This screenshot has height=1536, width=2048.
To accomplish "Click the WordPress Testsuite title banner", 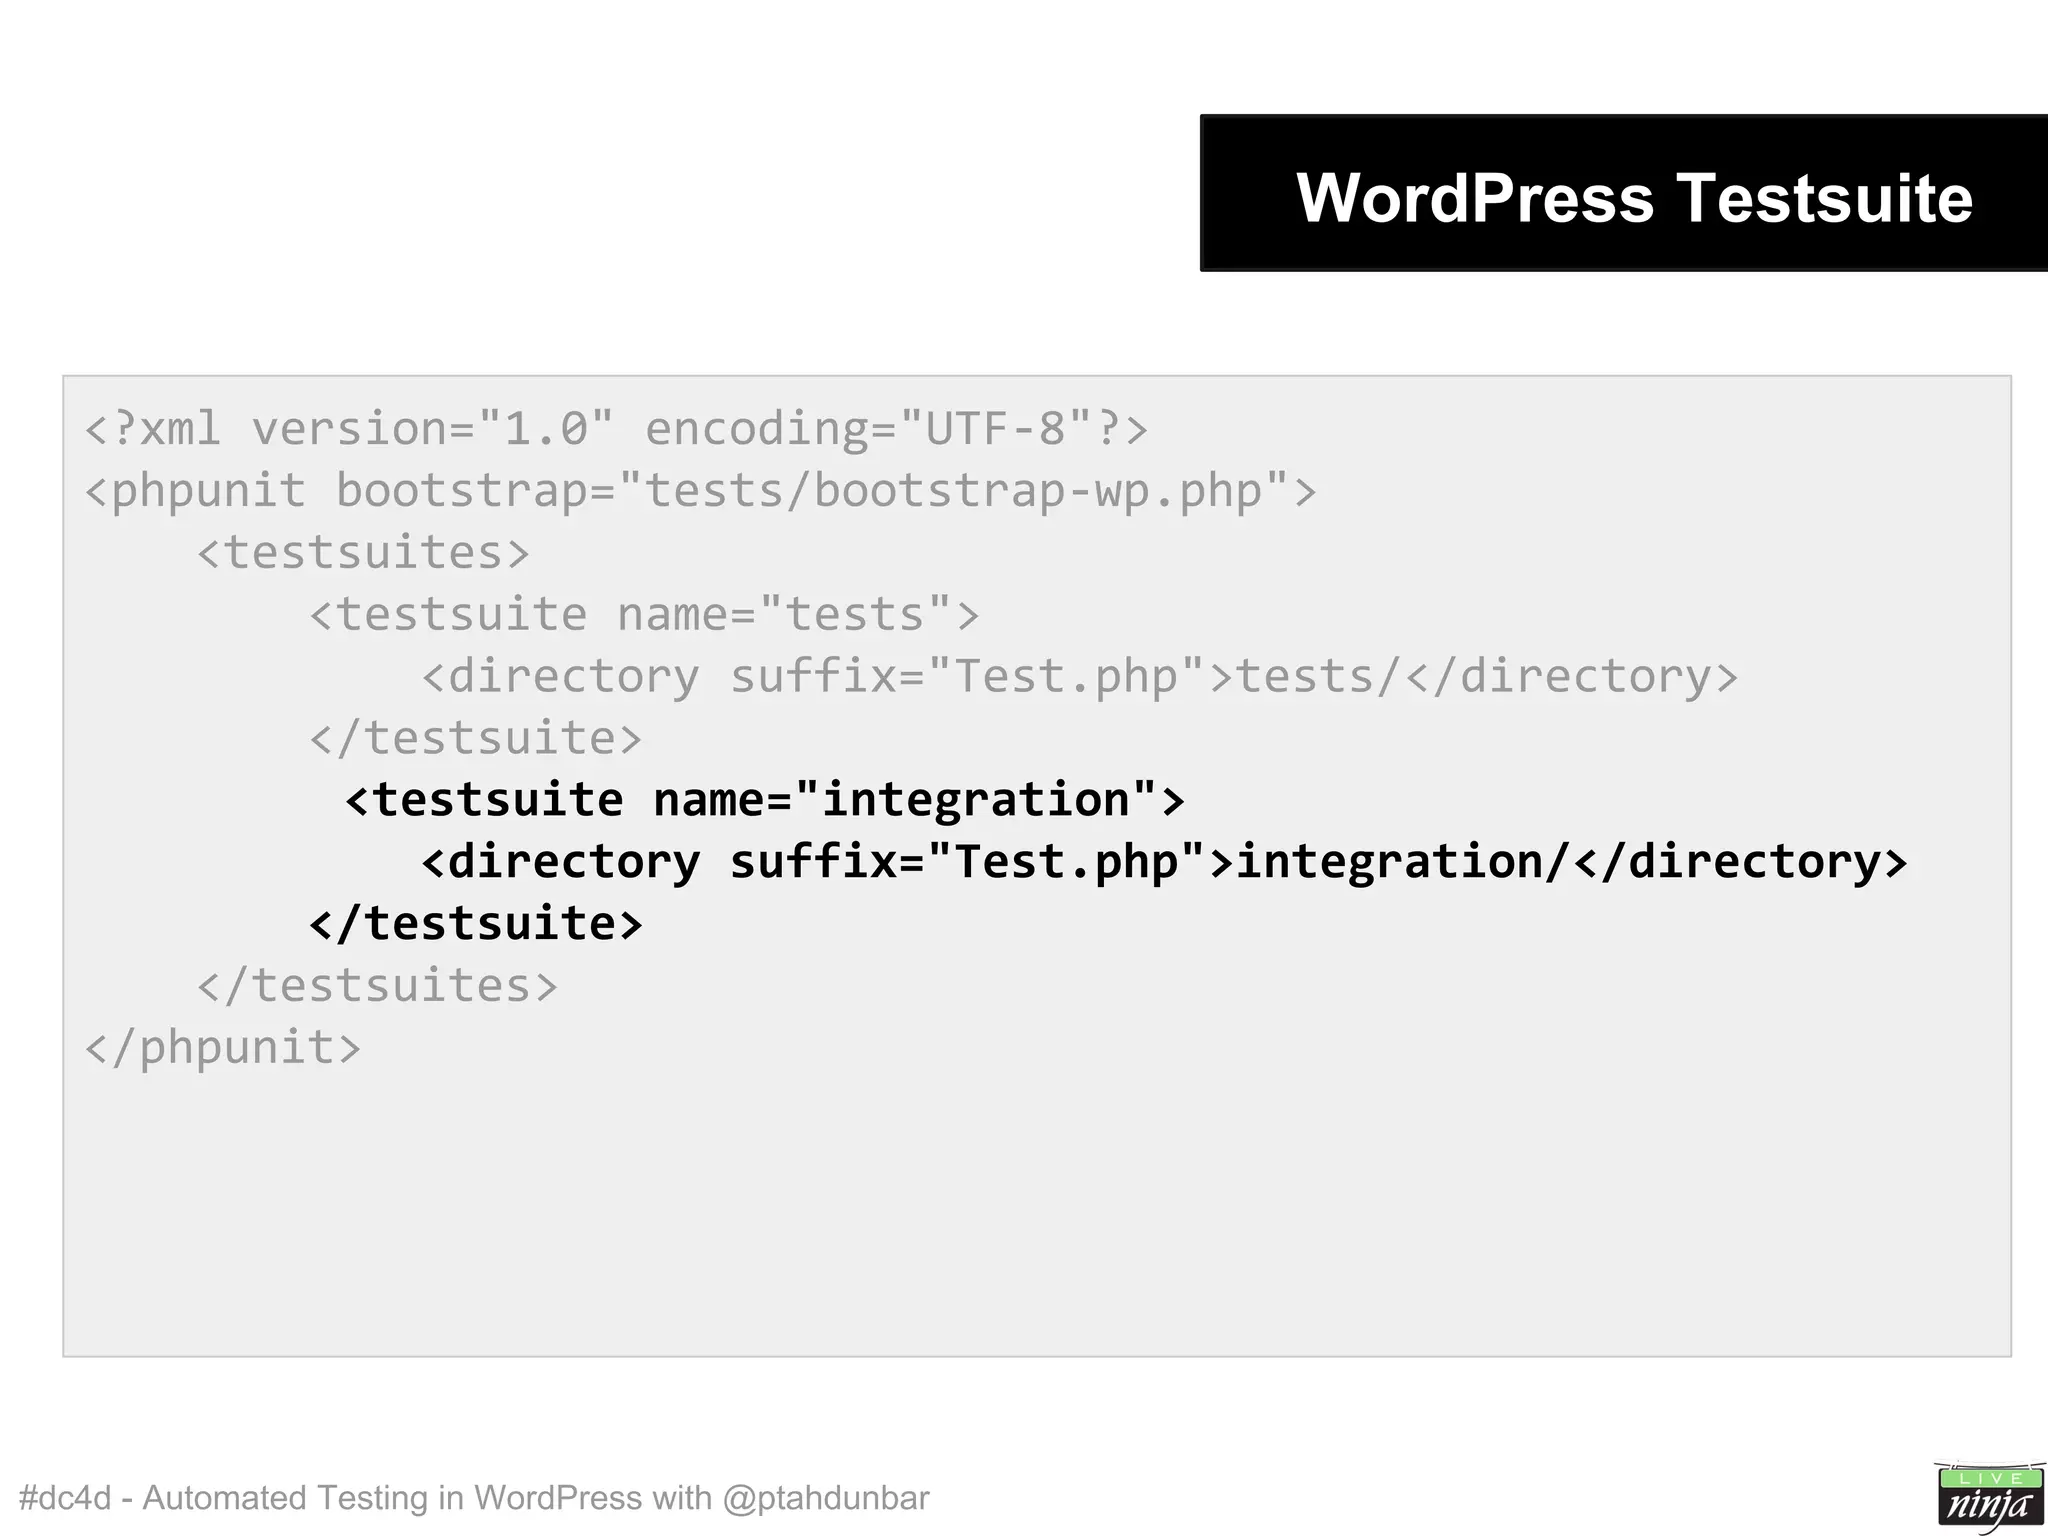I will [1624, 193].
